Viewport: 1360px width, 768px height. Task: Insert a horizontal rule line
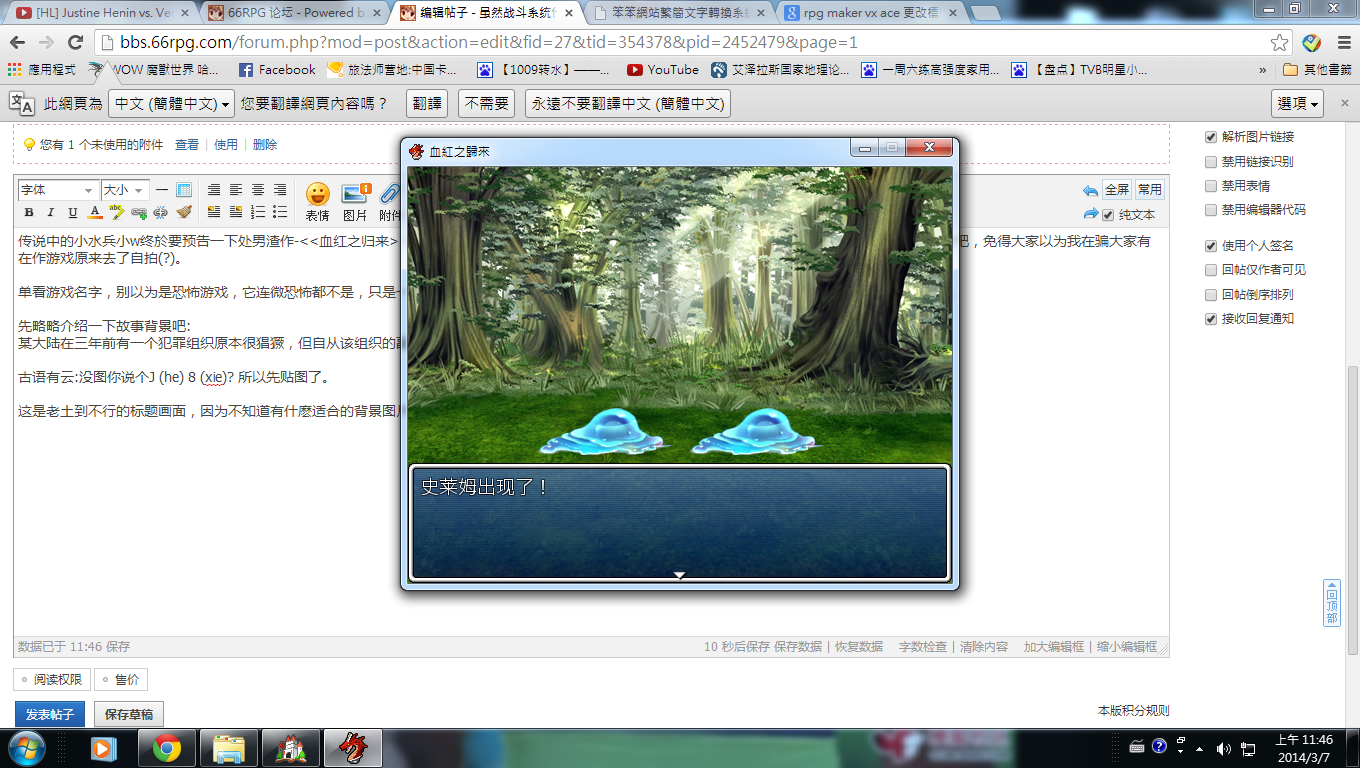[162, 190]
